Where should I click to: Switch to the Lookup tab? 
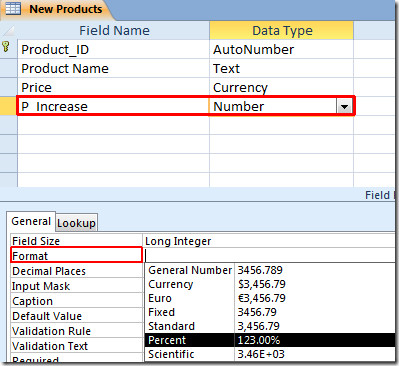(x=76, y=223)
